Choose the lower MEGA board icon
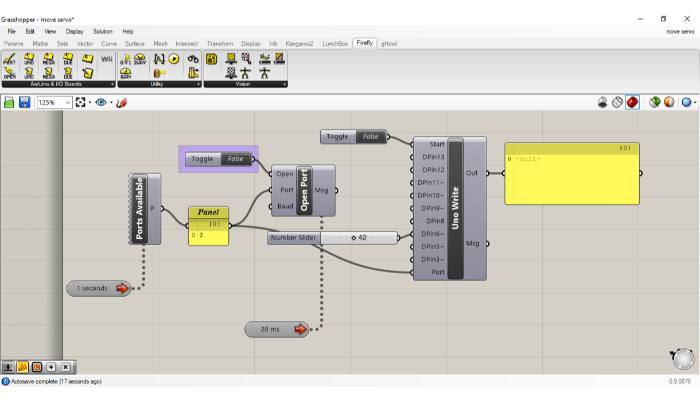Screen dimensions: 700x400 (48, 73)
